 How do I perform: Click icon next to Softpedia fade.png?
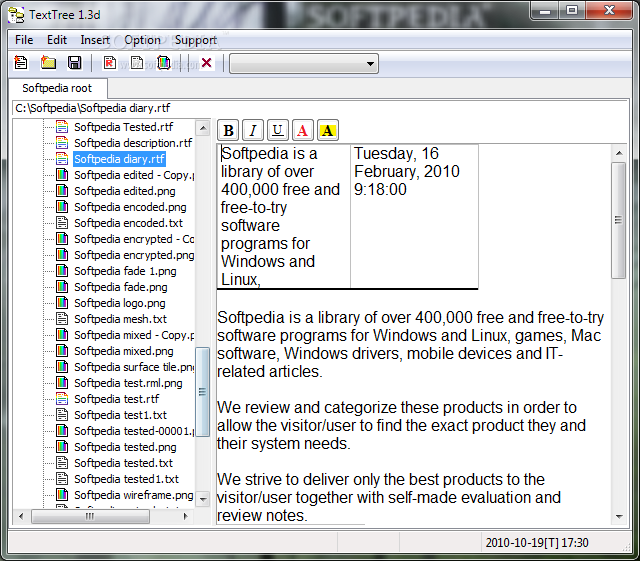pos(62,287)
